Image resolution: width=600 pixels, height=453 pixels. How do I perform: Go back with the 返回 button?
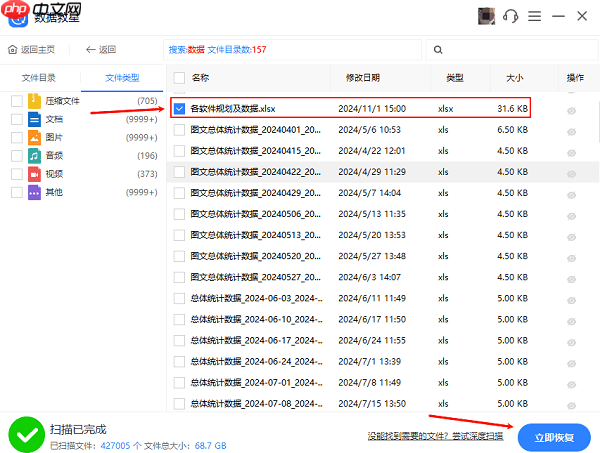(101, 50)
